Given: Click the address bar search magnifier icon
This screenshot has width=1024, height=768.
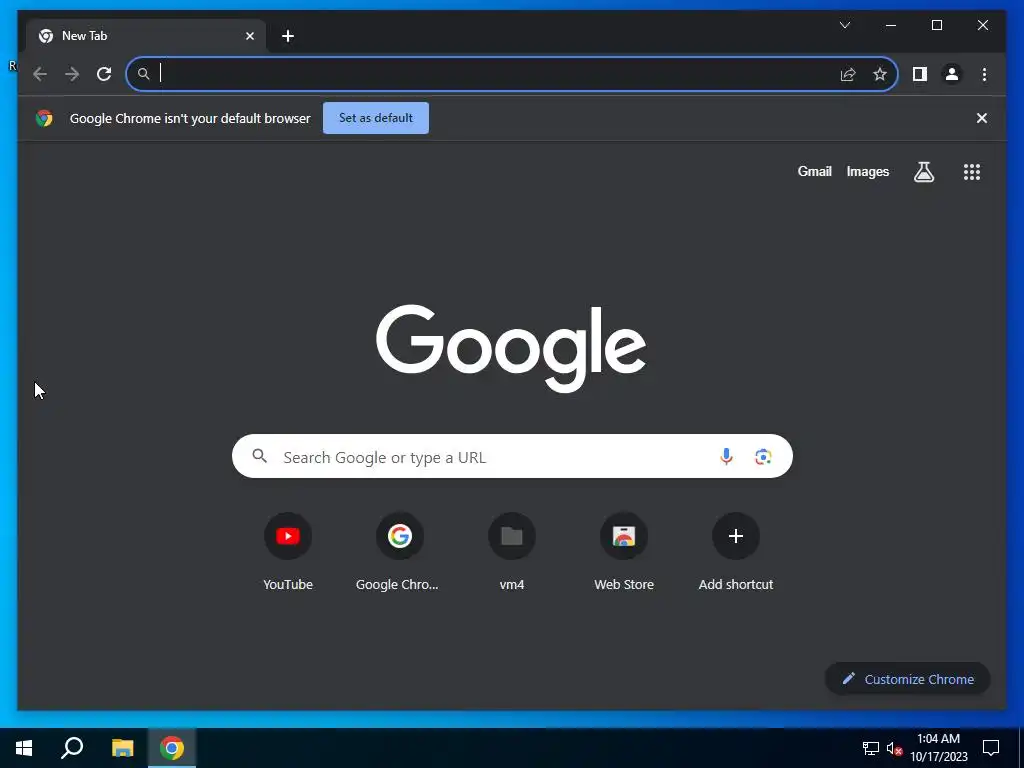Looking at the screenshot, I should (x=144, y=74).
